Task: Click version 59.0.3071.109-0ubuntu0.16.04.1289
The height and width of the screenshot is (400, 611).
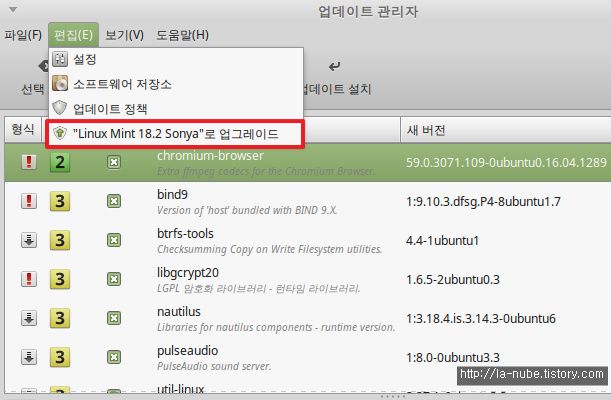Action: [506, 162]
